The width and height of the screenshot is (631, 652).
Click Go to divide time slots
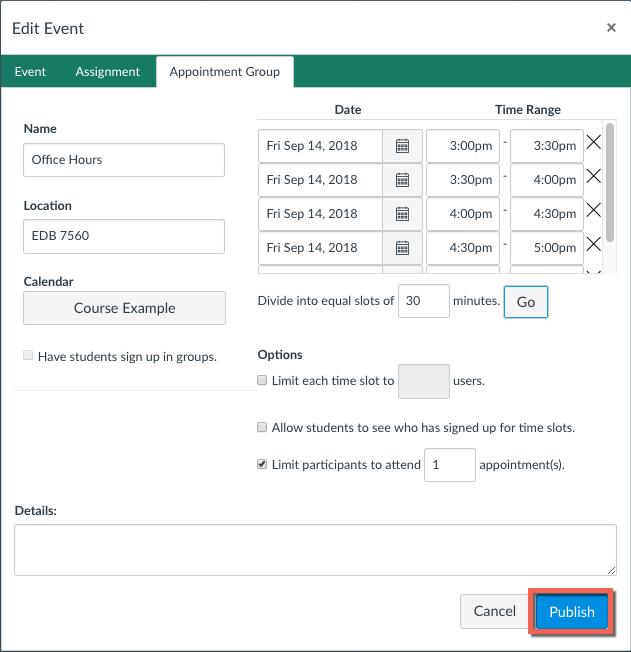525,302
